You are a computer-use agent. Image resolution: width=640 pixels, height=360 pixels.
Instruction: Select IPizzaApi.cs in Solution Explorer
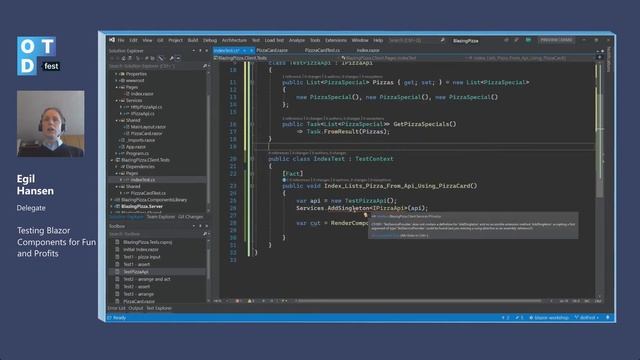pyautogui.click(x=142, y=113)
